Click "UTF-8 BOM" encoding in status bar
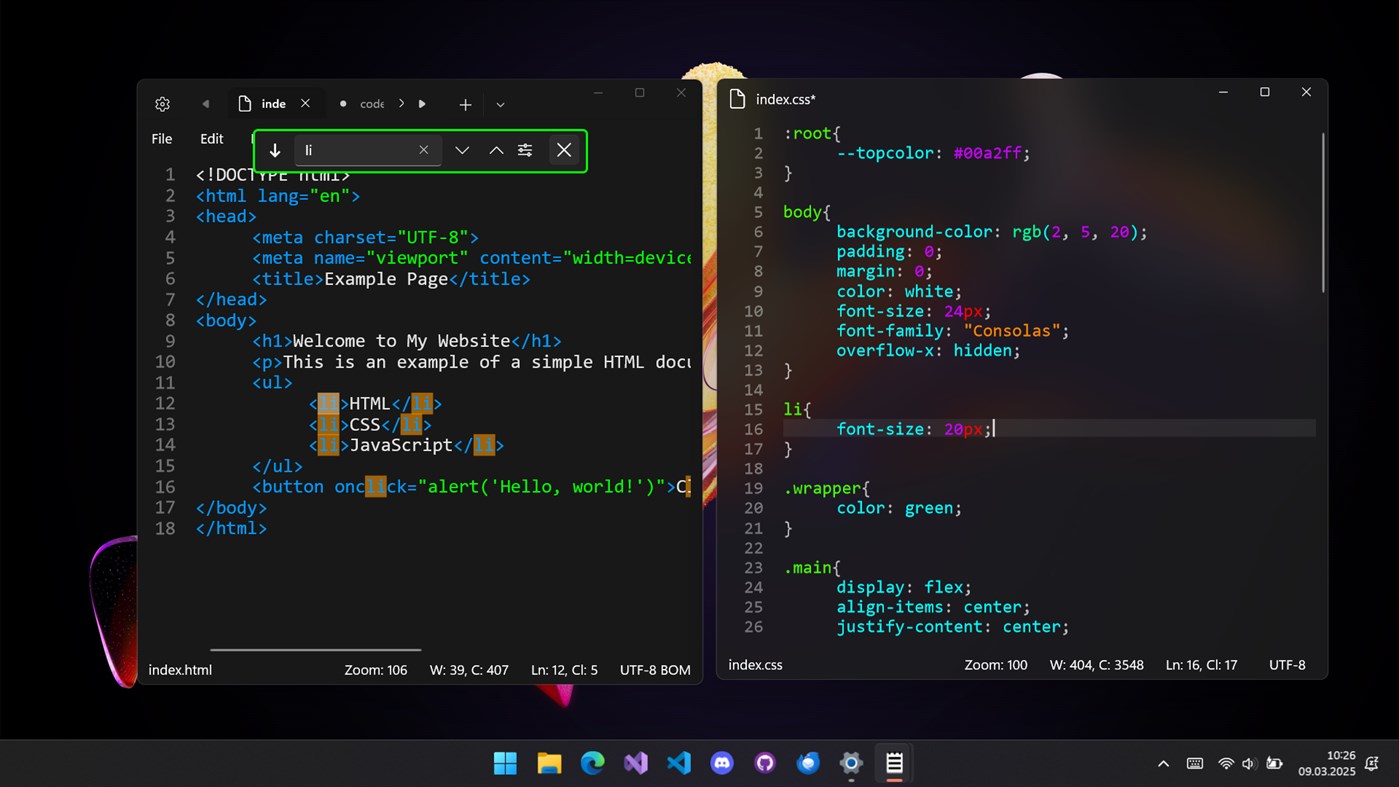Viewport: 1399px width, 787px height. [x=655, y=670]
